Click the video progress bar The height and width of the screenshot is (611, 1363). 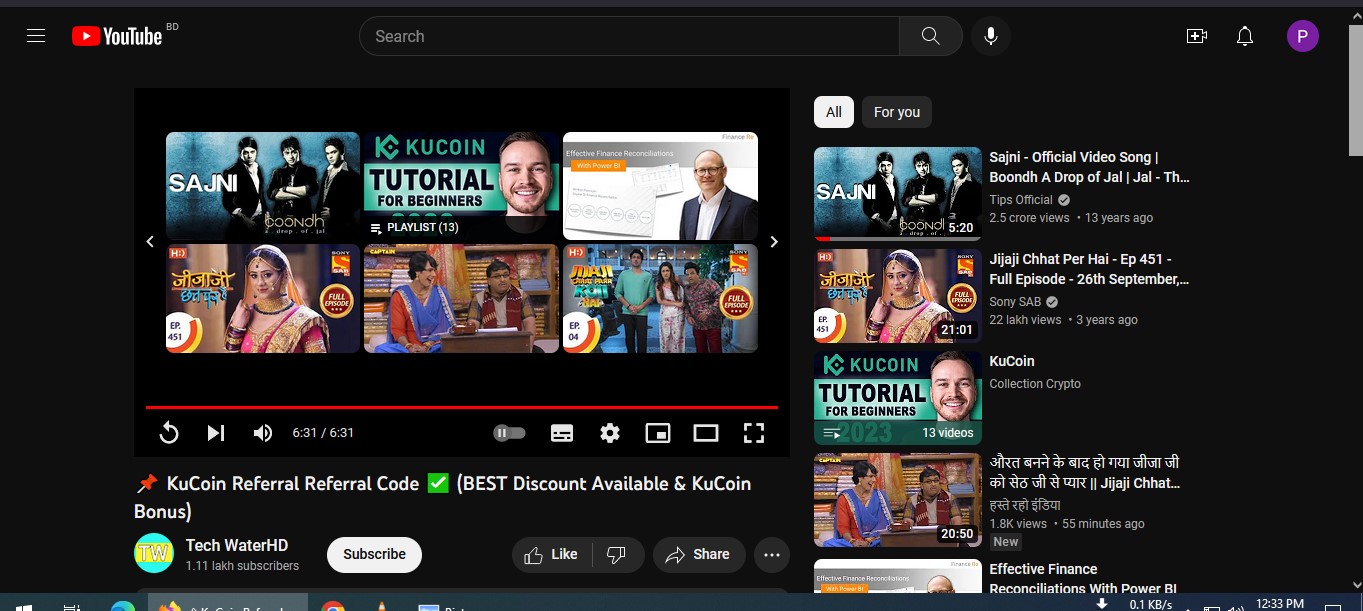pyautogui.click(x=462, y=407)
